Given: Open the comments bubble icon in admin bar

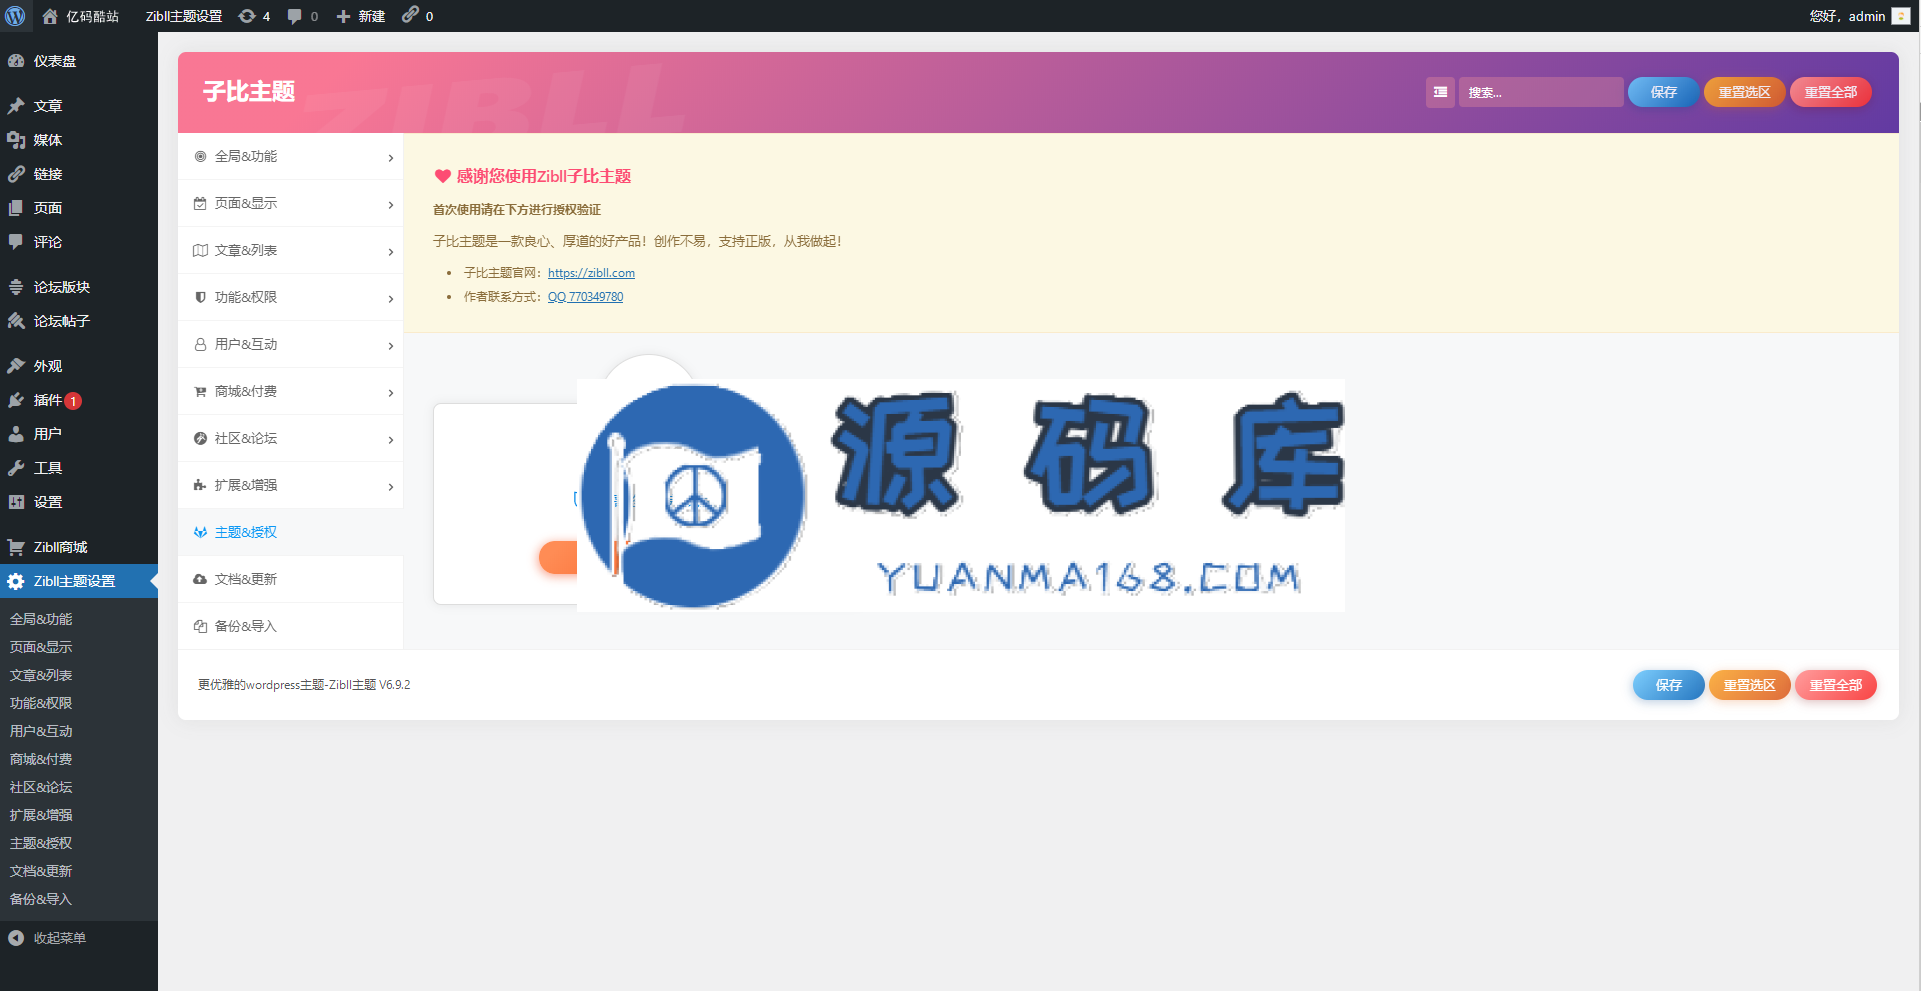Looking at the screenshot, I should coord(303,16).
